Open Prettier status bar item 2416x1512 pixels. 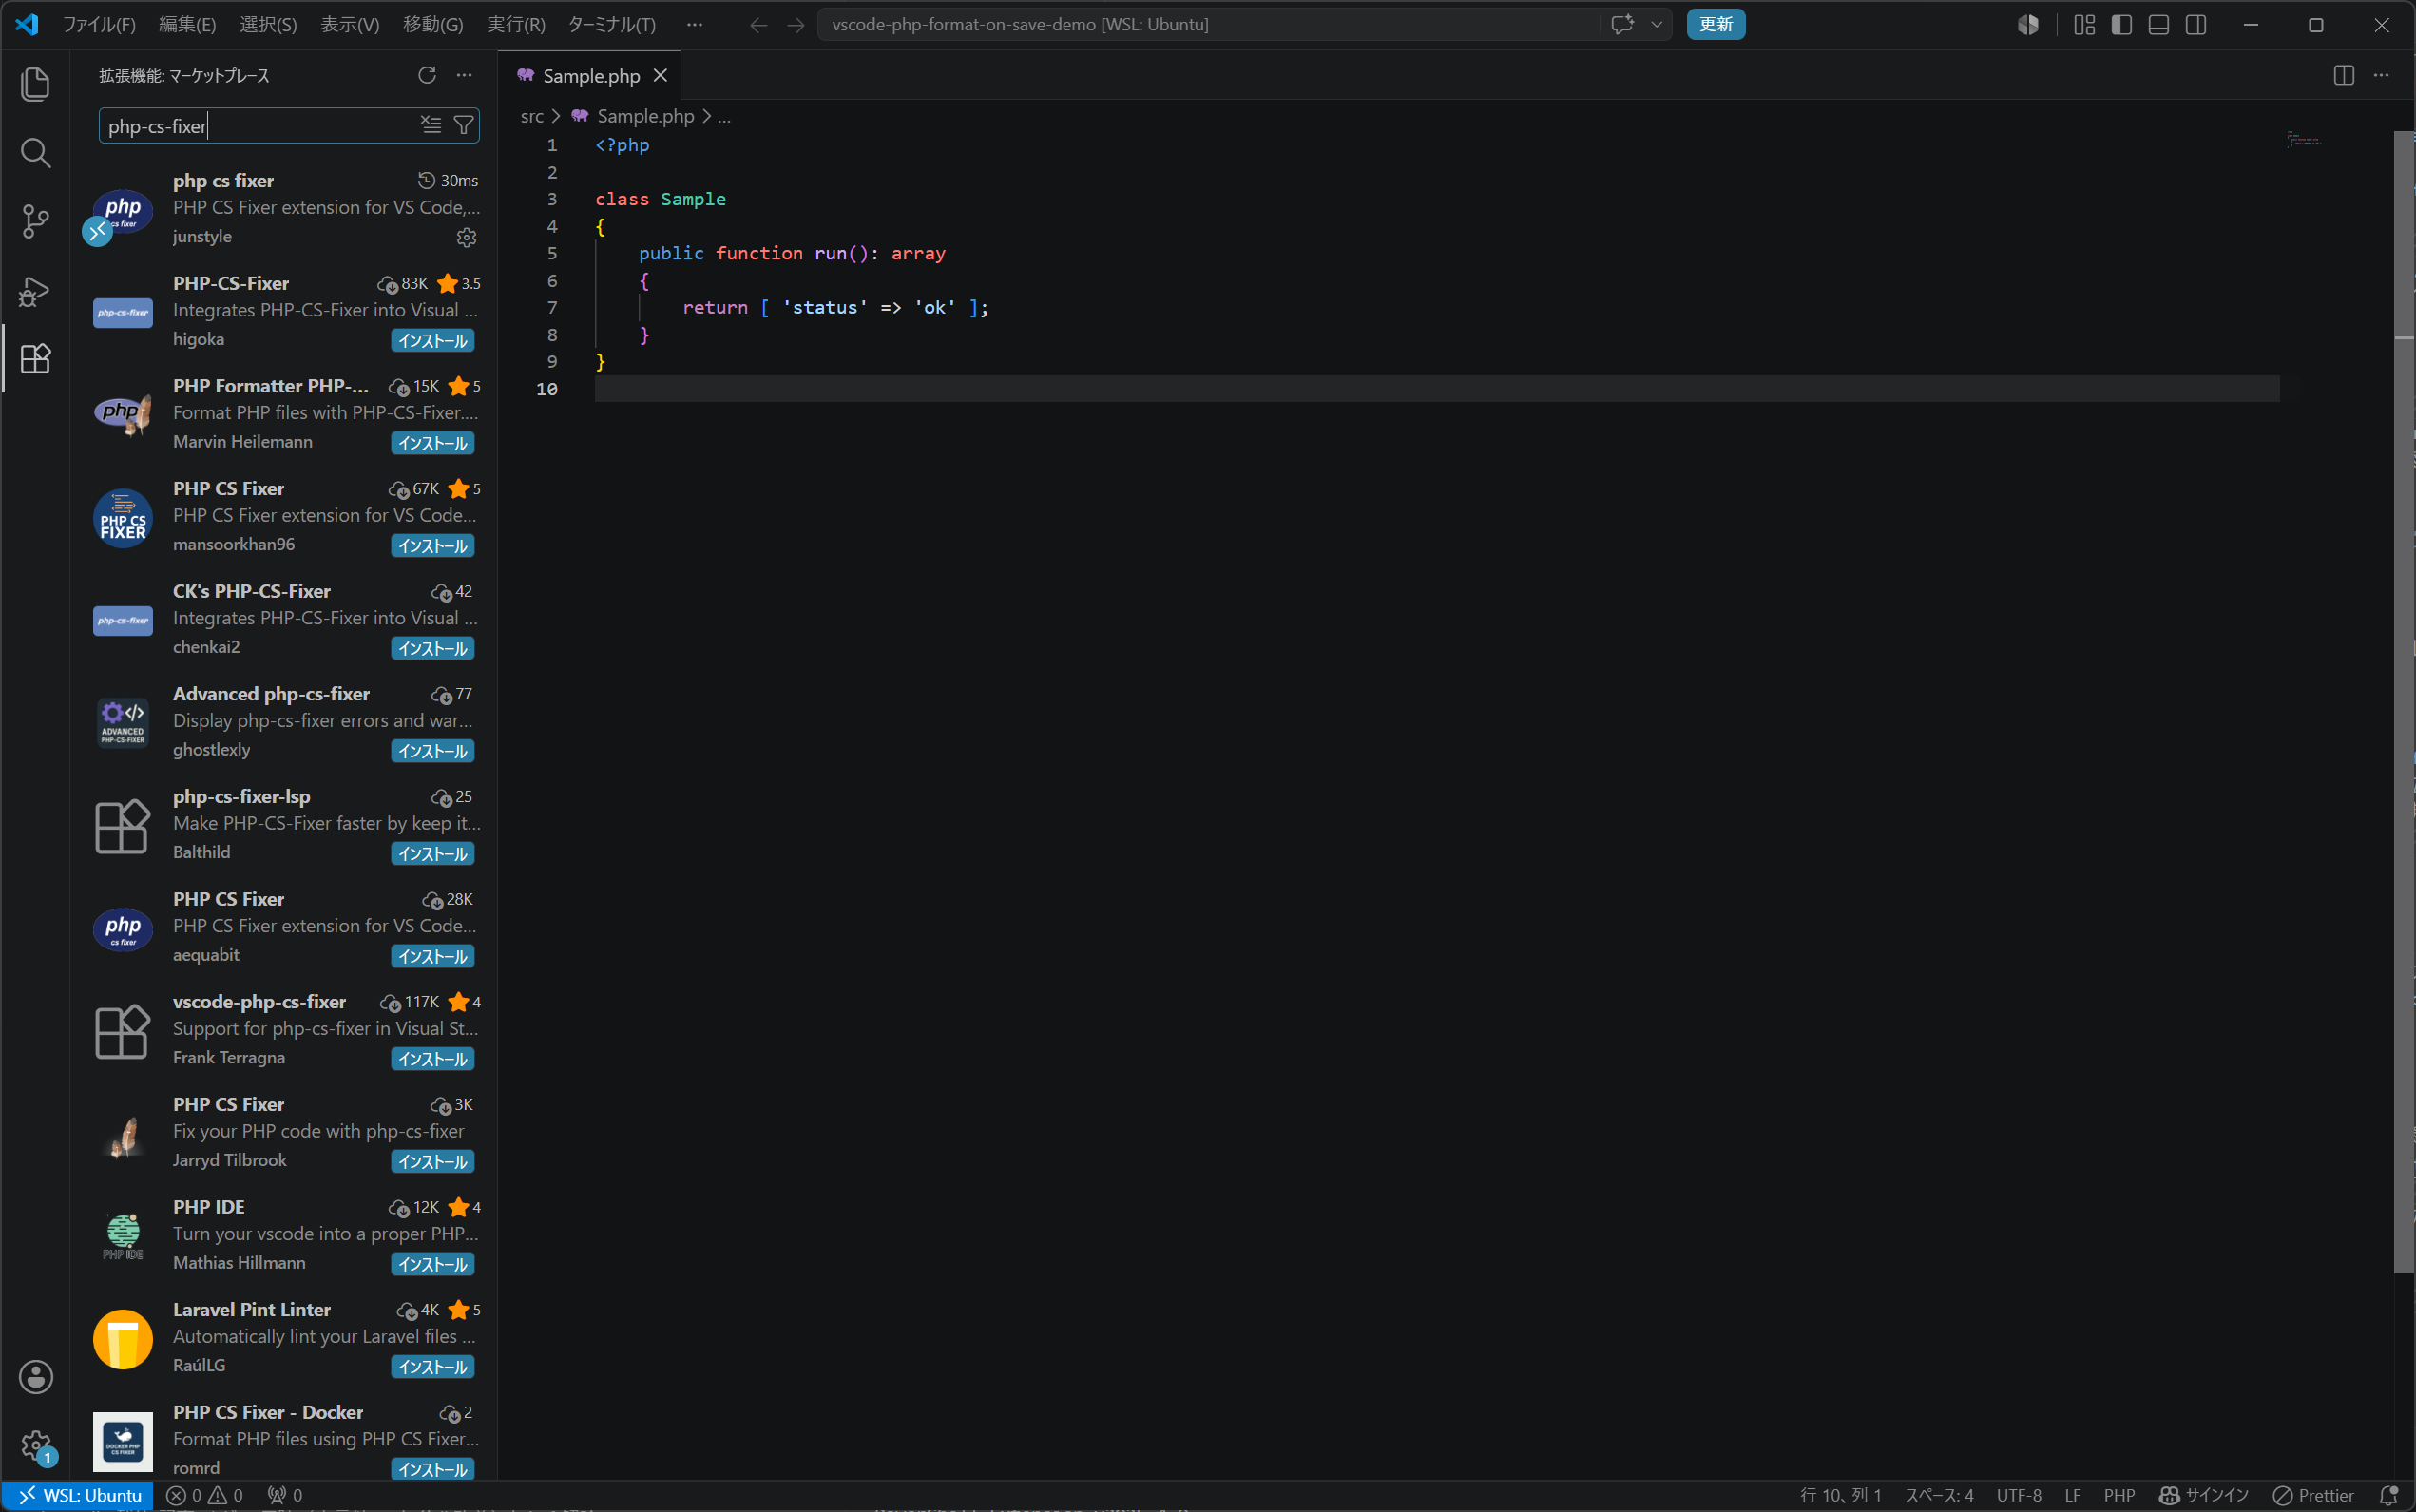2313,1496
